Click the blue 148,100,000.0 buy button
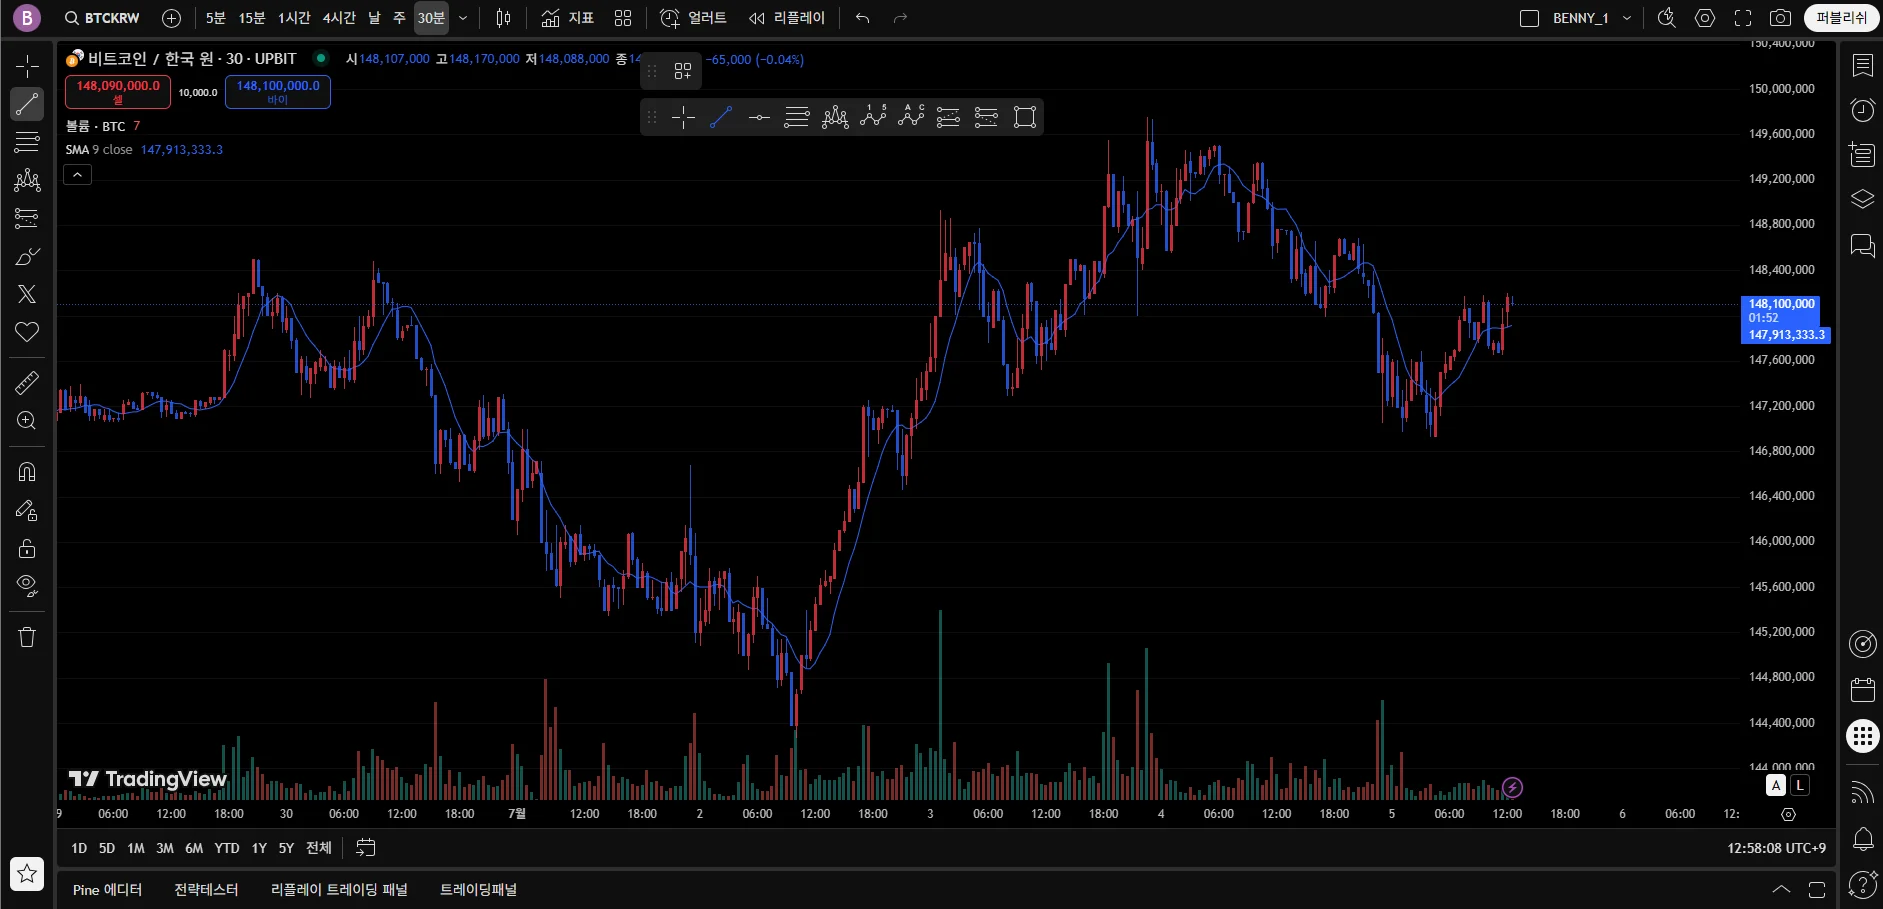This screenshot has width=1883, height=909. pyautogui.click(x=278, y=92)
